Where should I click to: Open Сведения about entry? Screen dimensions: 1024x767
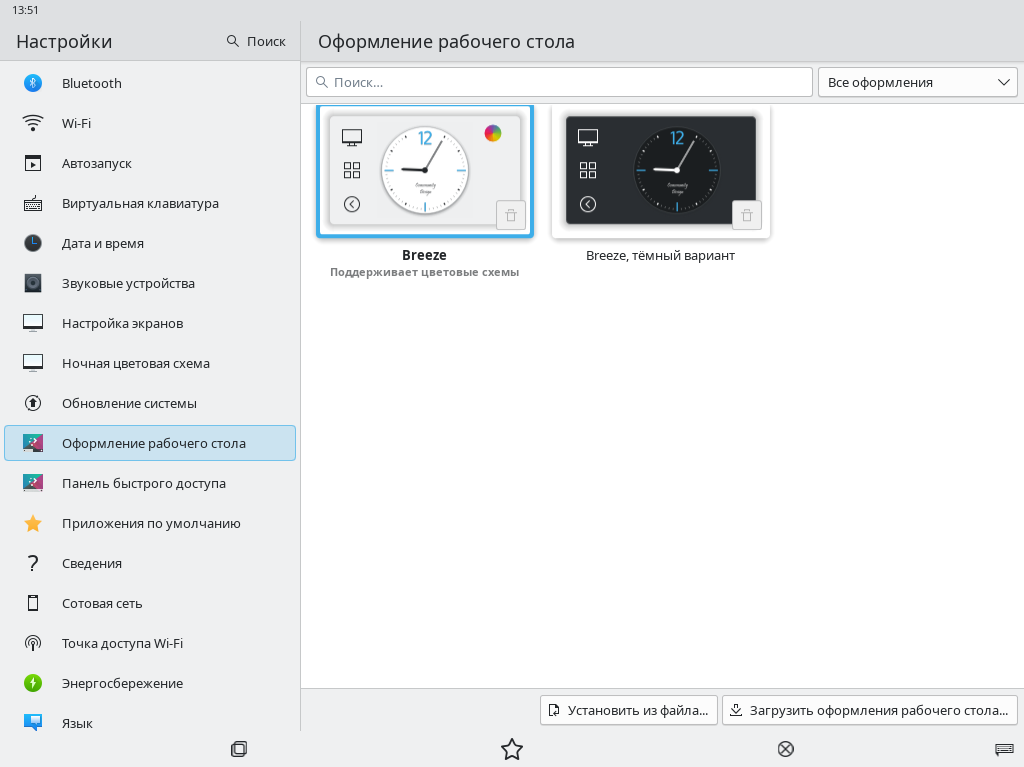(150, 563)
